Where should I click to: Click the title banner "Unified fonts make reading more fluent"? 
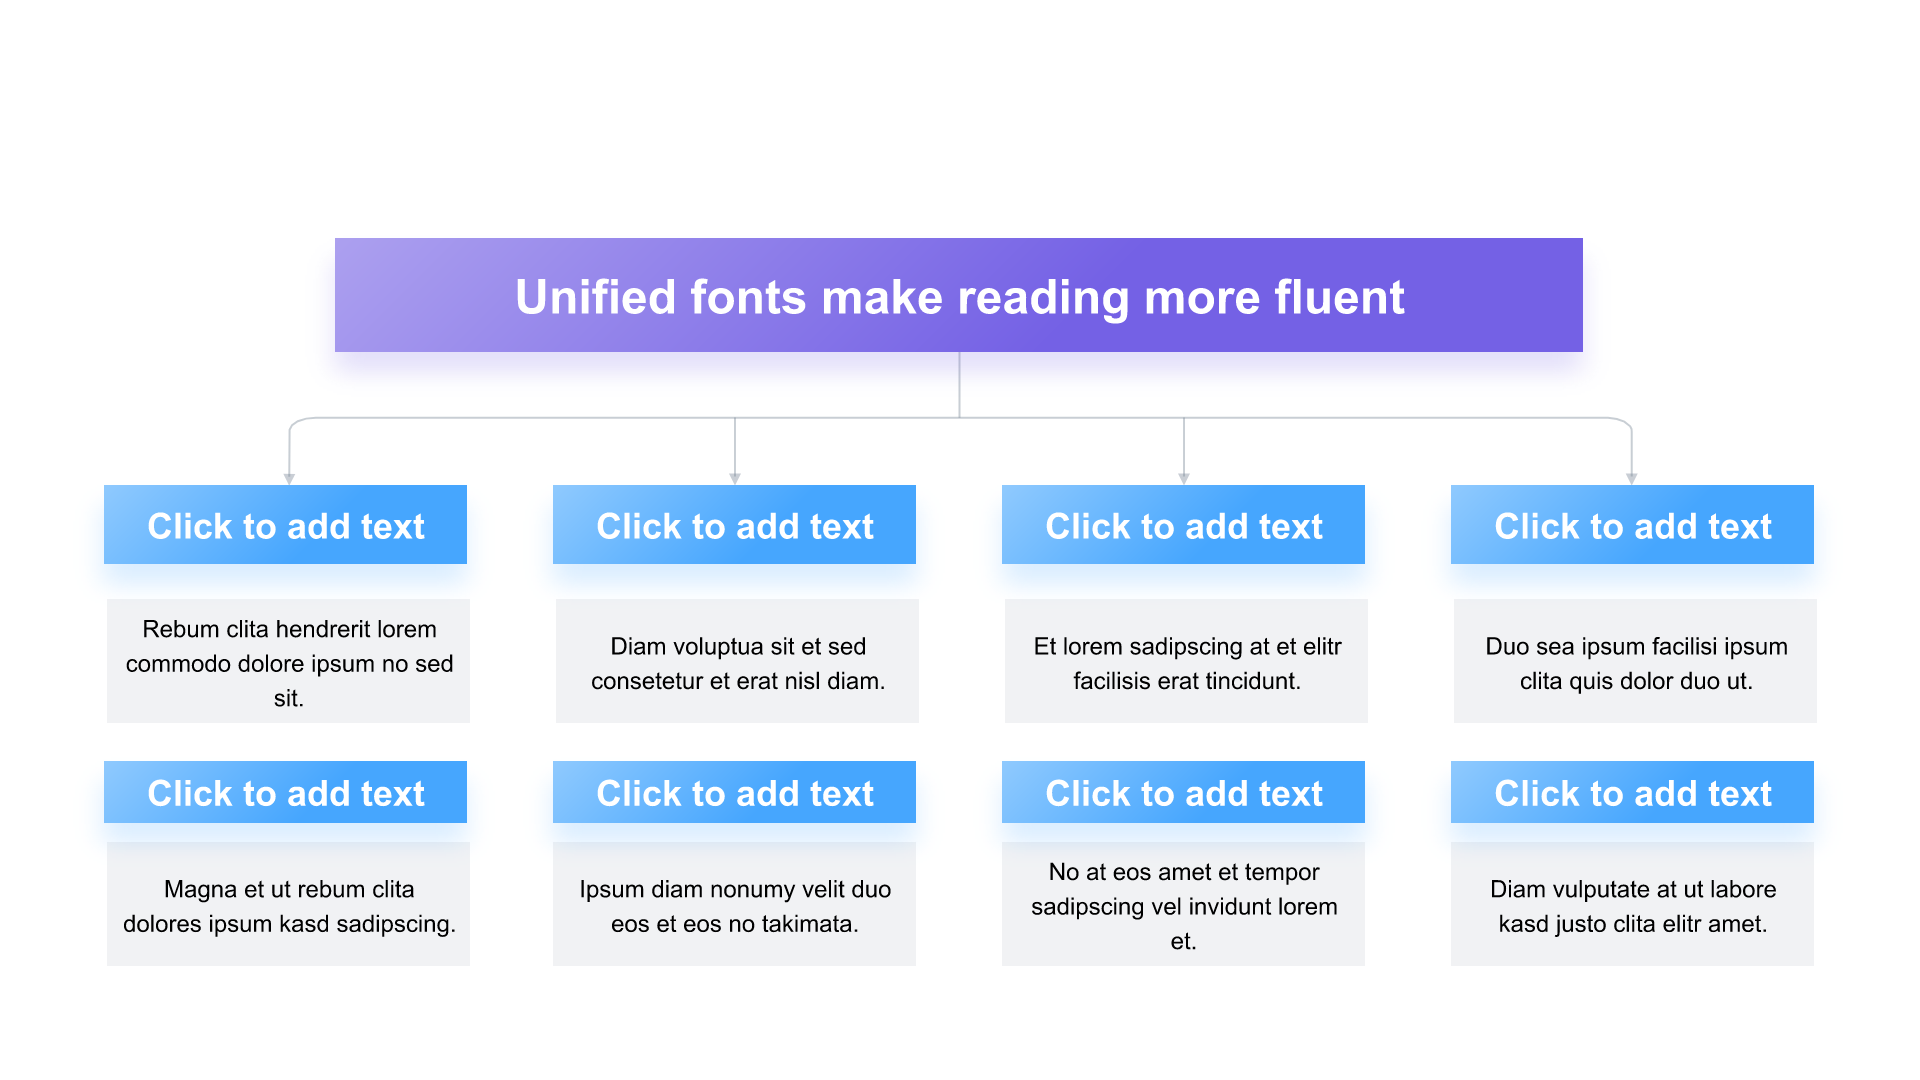point(958,296)
